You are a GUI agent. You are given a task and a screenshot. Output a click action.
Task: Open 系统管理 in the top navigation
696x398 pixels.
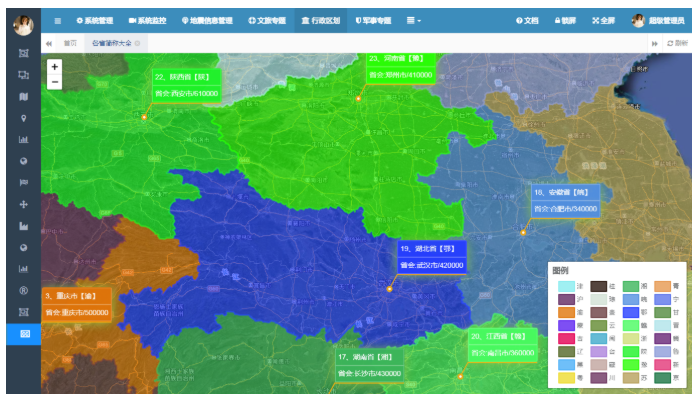point(95,21)
